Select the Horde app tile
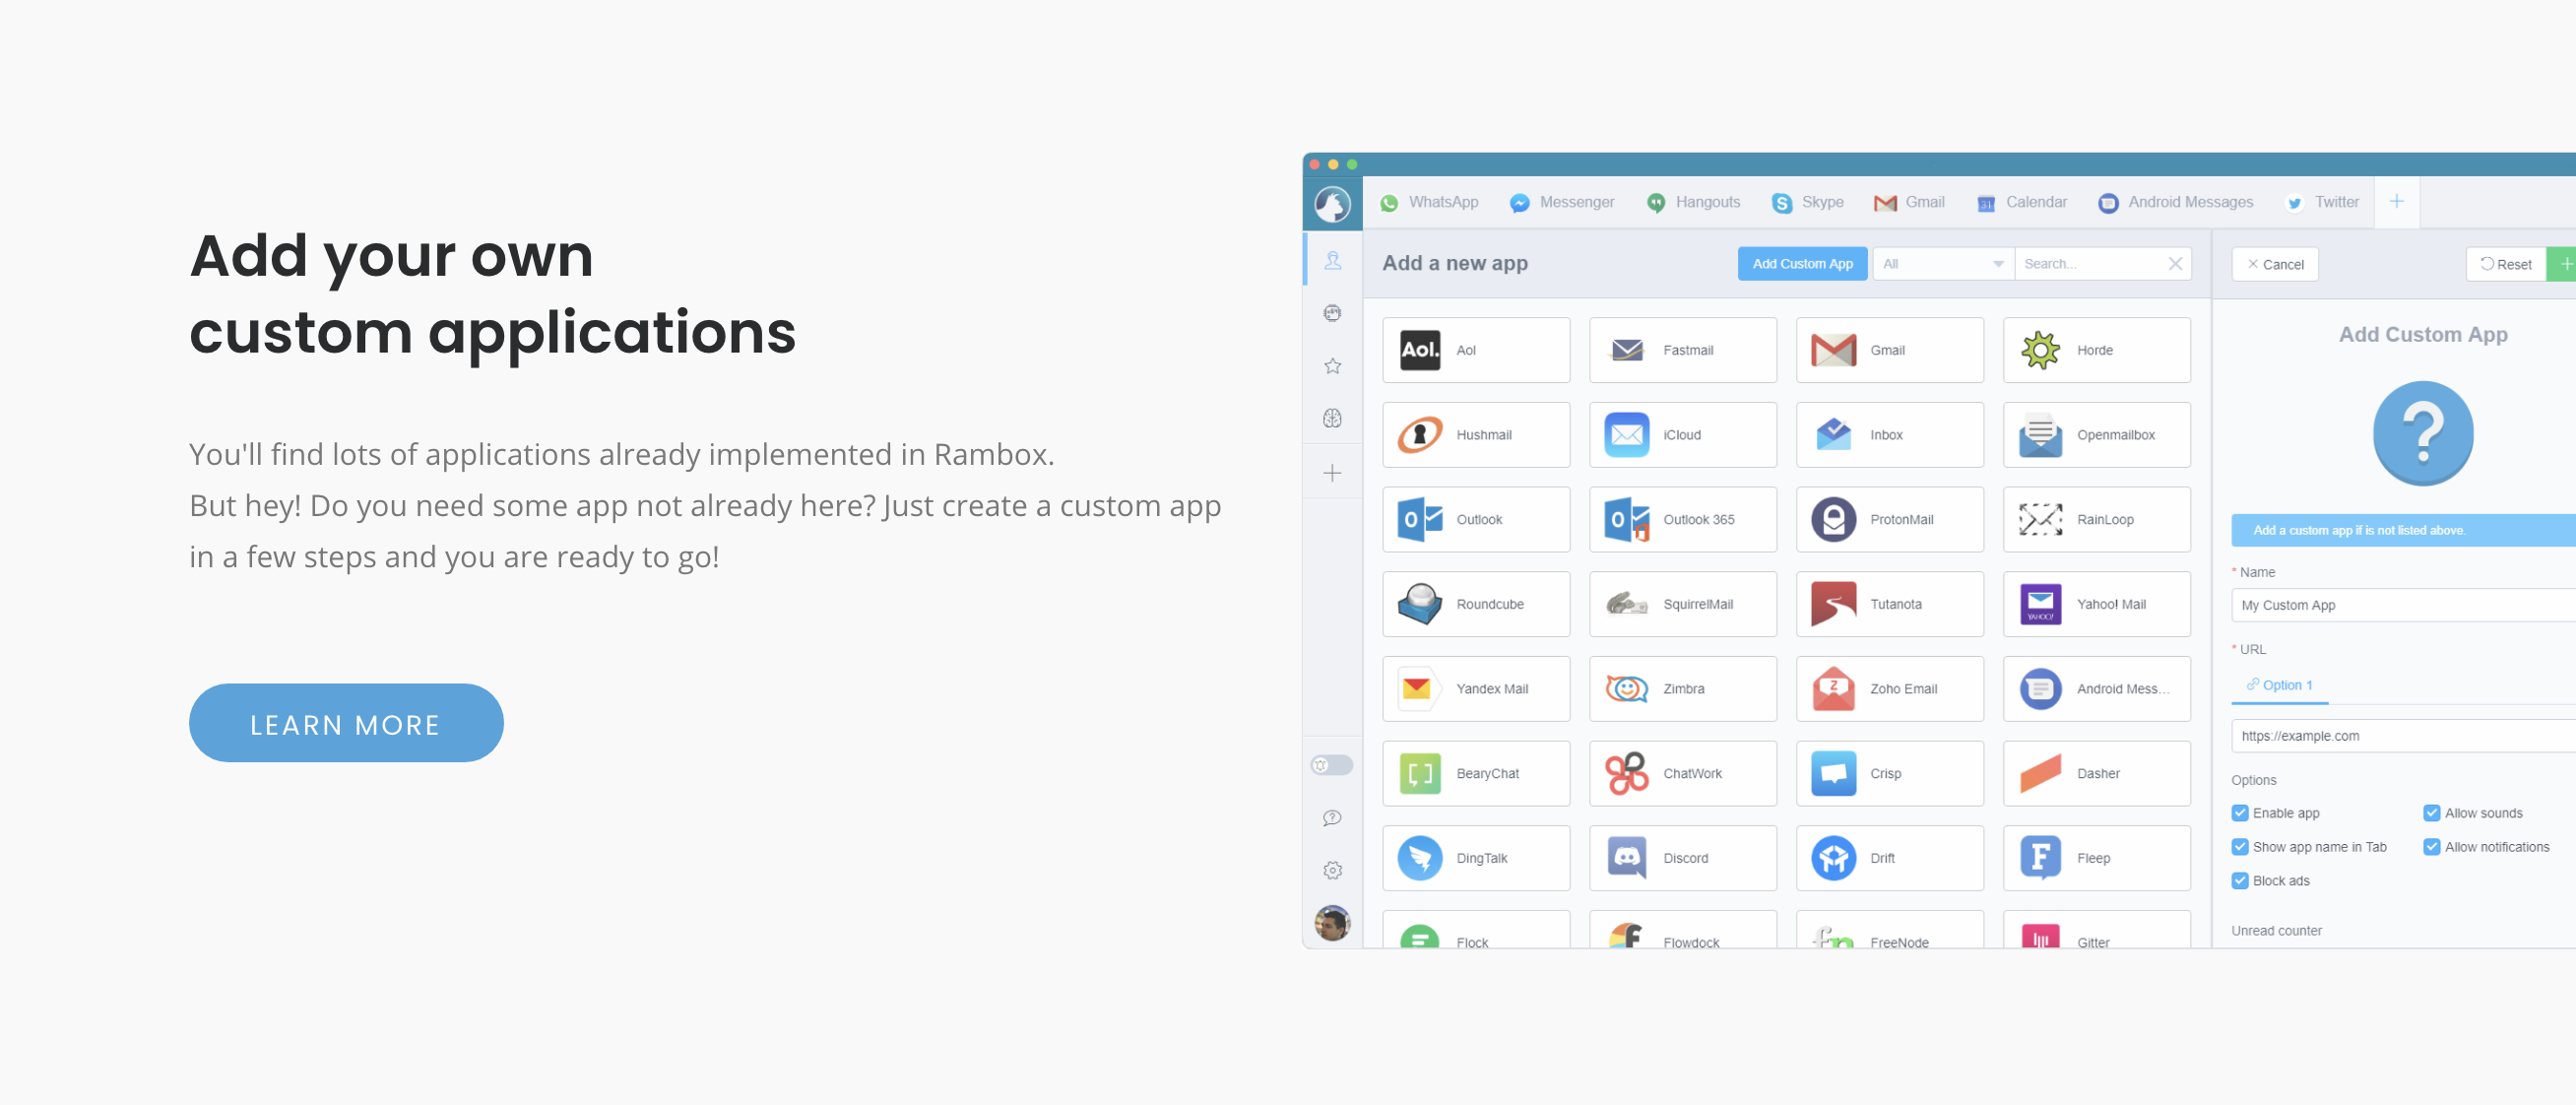This screenshot has width=2576, height=1105. click(x=2097, y=350)
